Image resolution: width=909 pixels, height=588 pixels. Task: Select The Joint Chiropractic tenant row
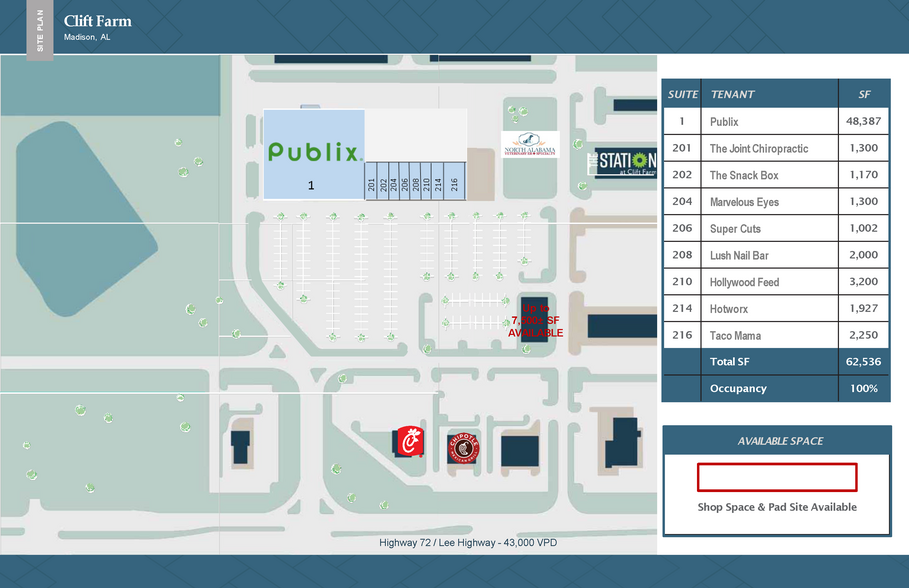(776, 148)
